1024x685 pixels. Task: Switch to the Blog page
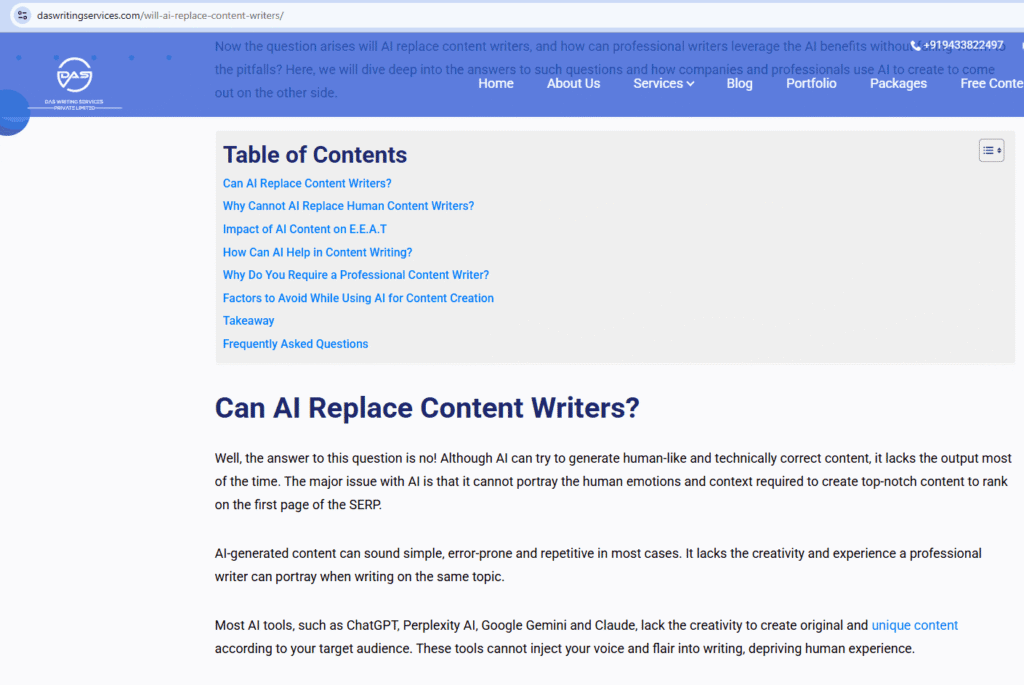pos(739,84)
